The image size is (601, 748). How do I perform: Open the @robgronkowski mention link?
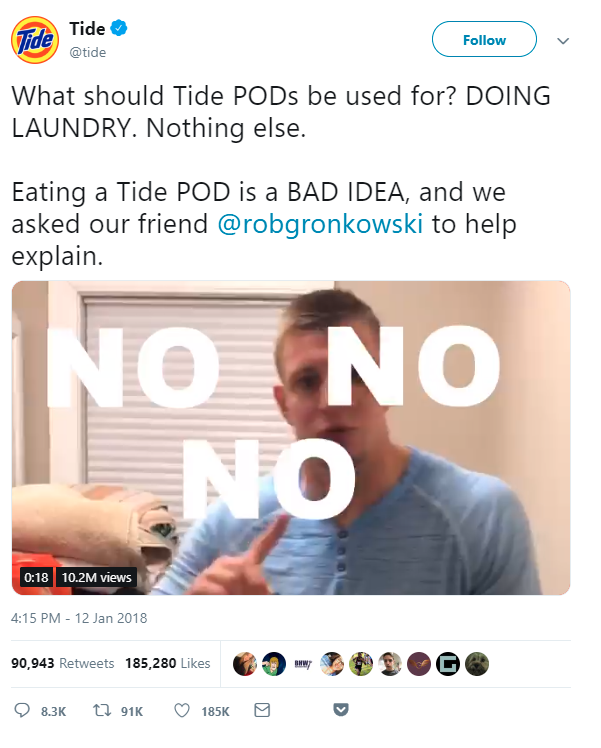tap(320, 224)
